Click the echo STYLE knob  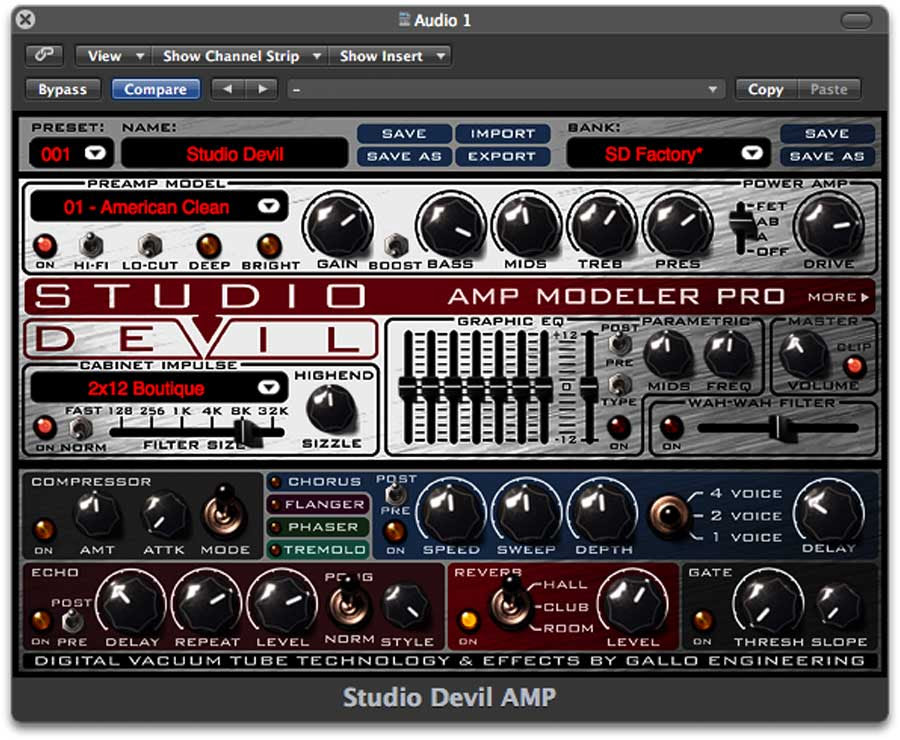click(x=406, y=606)
